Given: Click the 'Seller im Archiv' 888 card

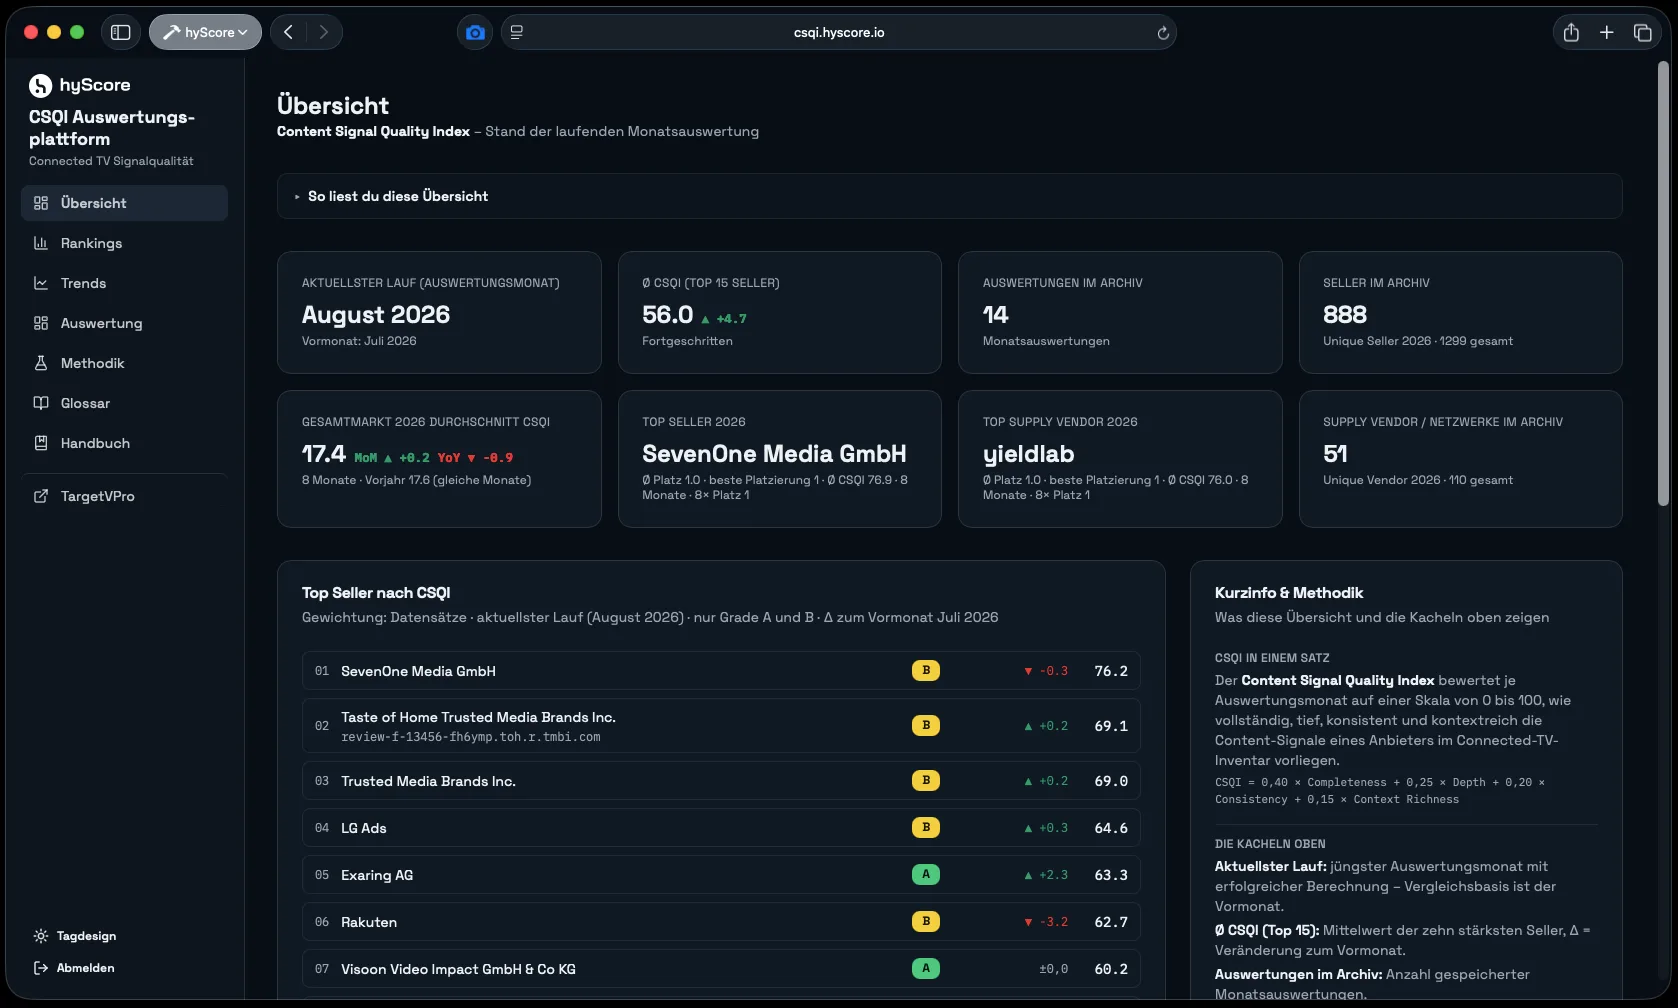Looking at the screenshot, I should (1460, 312).
